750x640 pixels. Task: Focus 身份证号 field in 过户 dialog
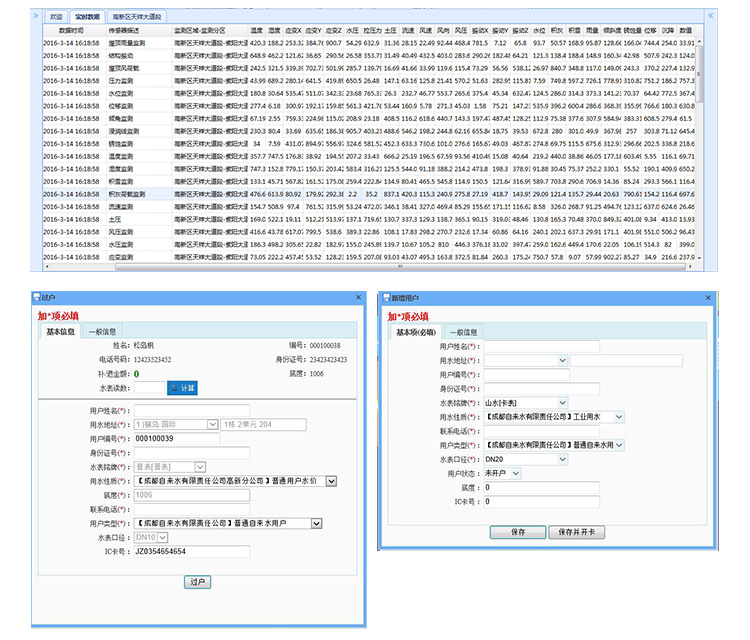[191, 452]
